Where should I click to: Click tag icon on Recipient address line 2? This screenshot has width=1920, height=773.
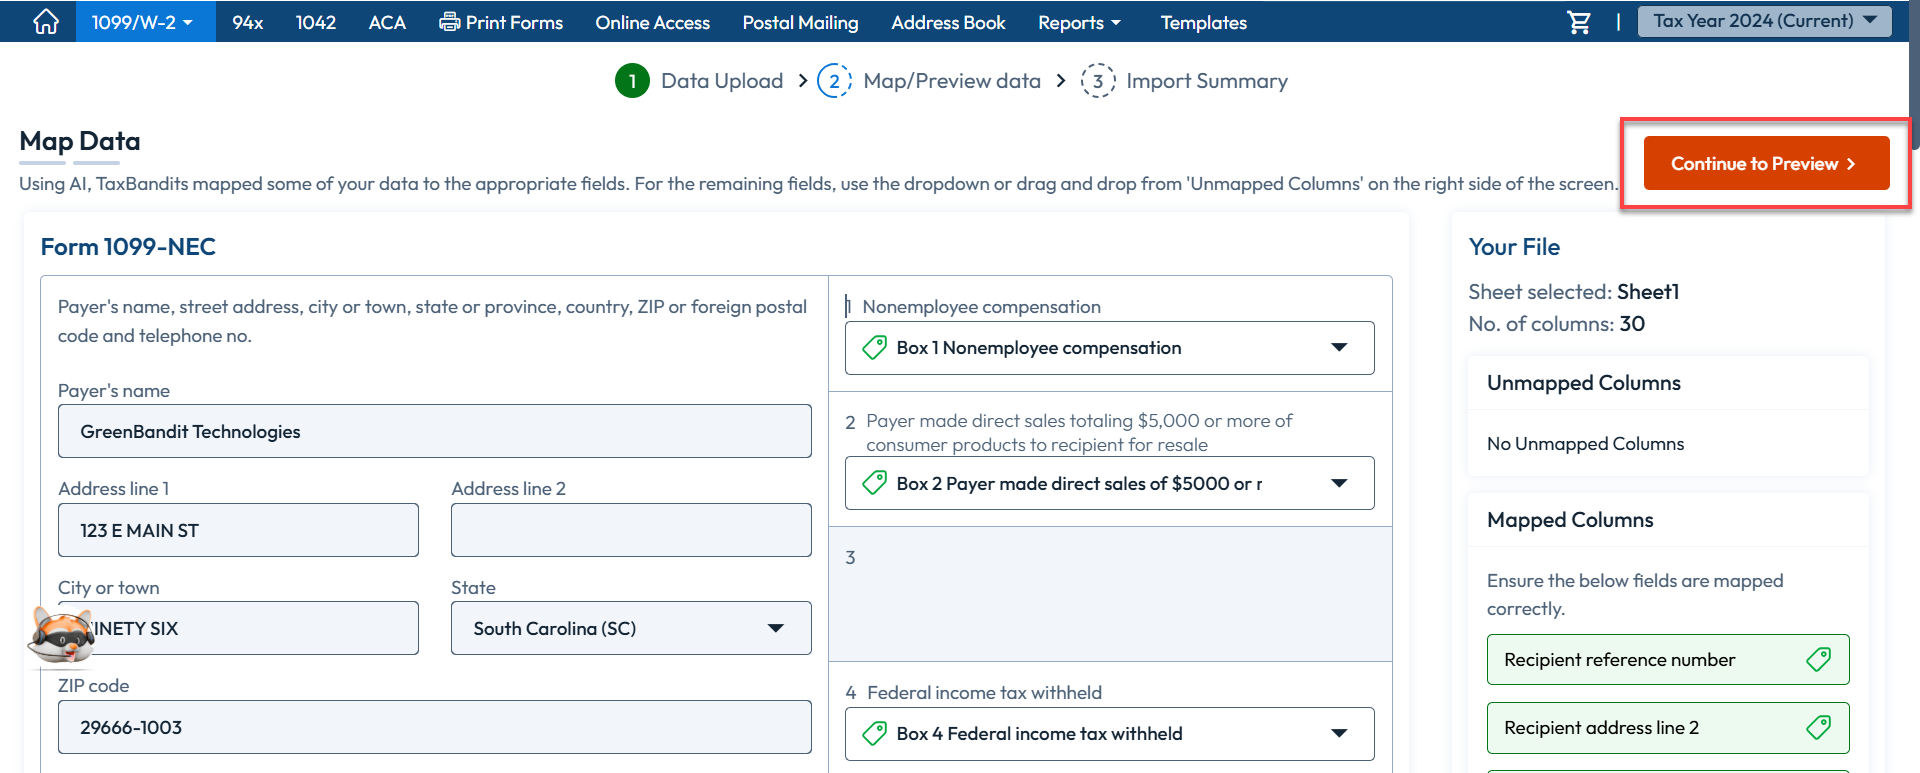pos(1819,728)
